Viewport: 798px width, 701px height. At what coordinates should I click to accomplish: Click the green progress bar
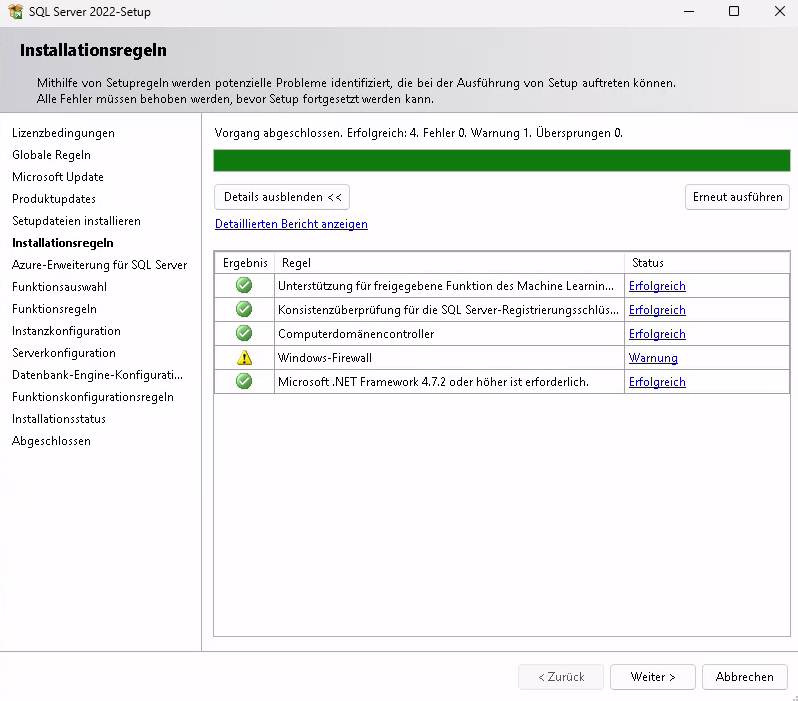pos(501,161)
